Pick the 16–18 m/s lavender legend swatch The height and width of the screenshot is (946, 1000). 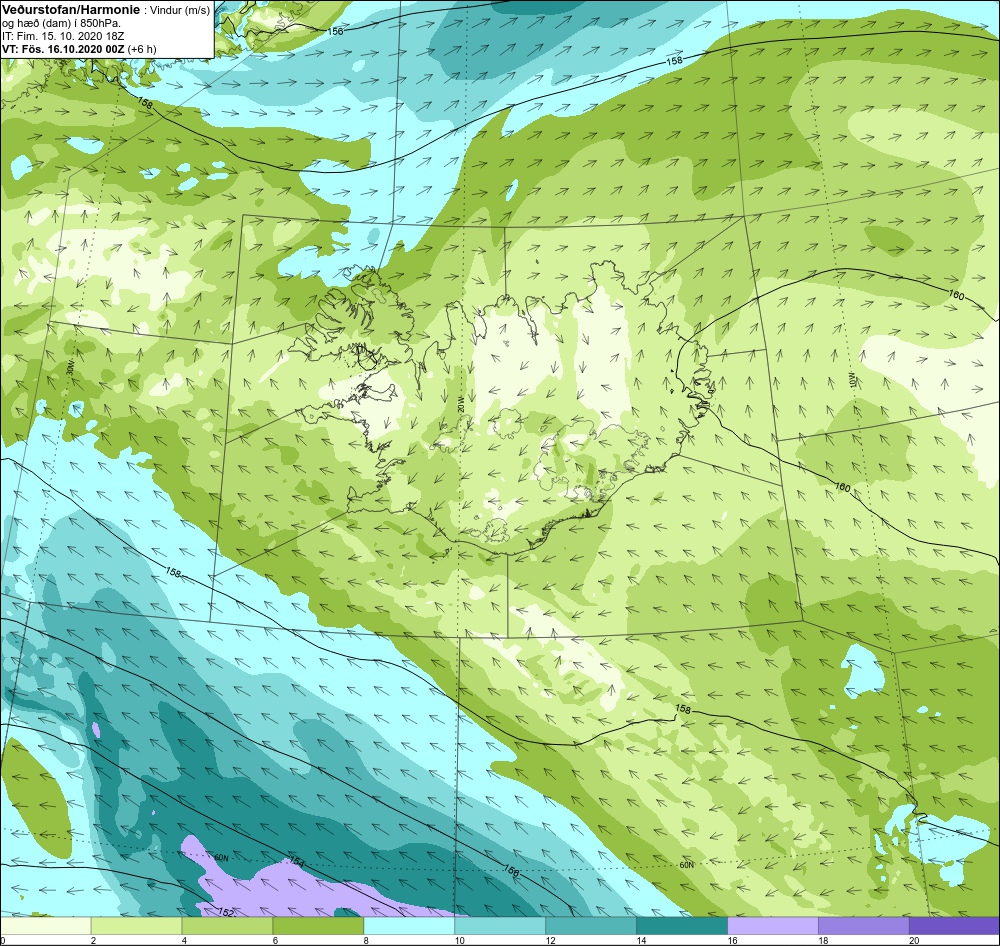click(772, 925)
